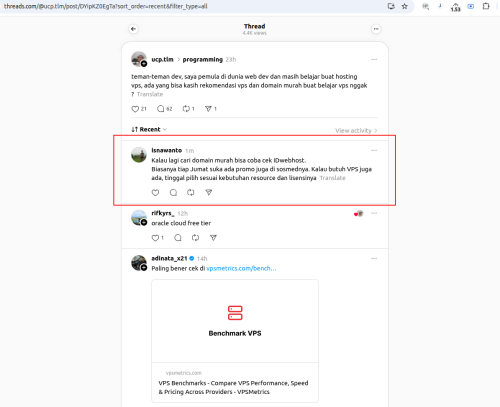Viewport: 500px width, 407px height.
Task: Like isnawanto's reply
Action: (x=155, y=192)
